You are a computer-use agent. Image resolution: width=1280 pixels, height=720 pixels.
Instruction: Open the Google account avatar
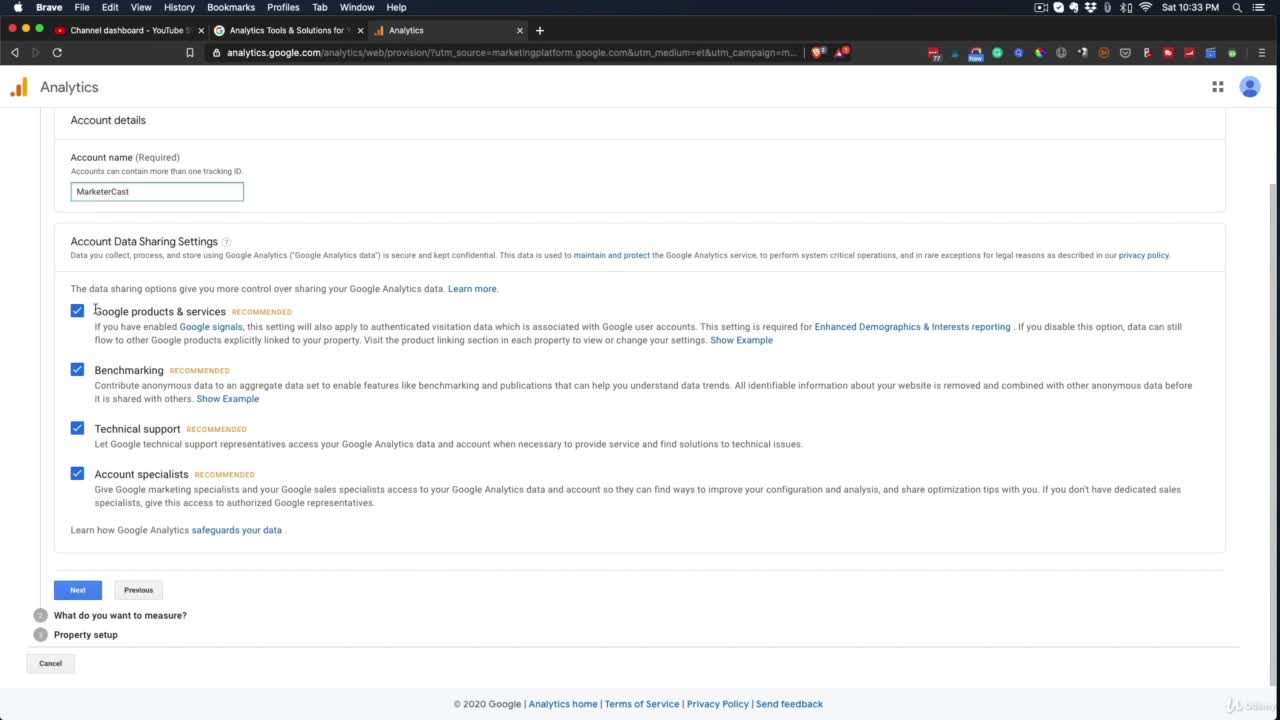[1250, 87]
